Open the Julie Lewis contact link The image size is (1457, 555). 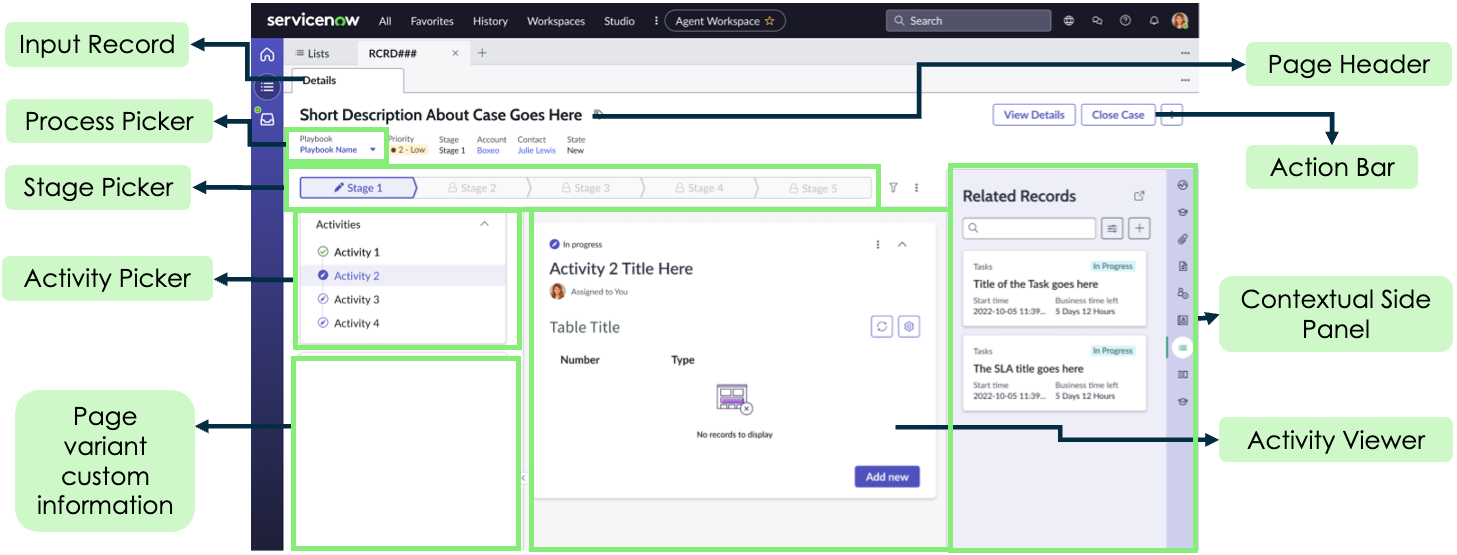point(536,150)
